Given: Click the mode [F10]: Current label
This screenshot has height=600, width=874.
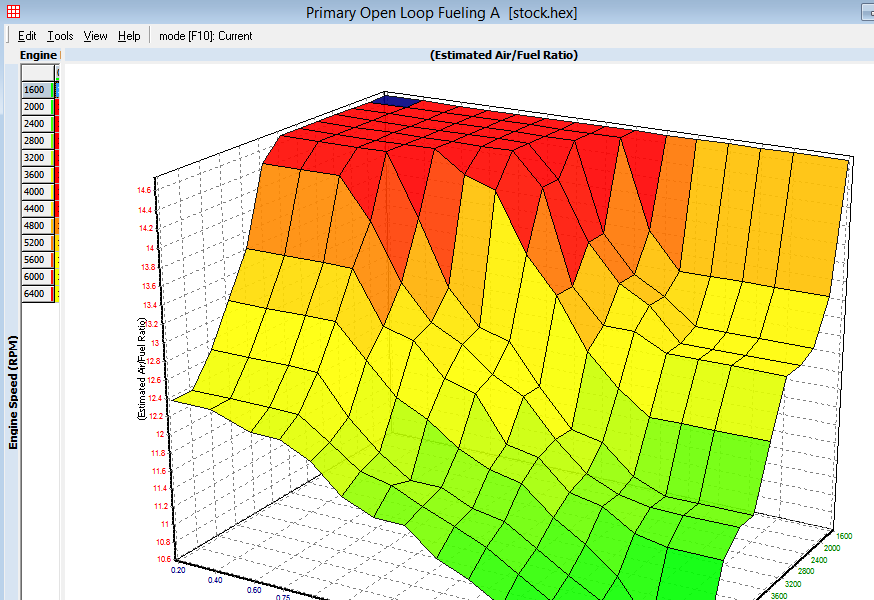Looking at the screenshot, I should [205, 36].
